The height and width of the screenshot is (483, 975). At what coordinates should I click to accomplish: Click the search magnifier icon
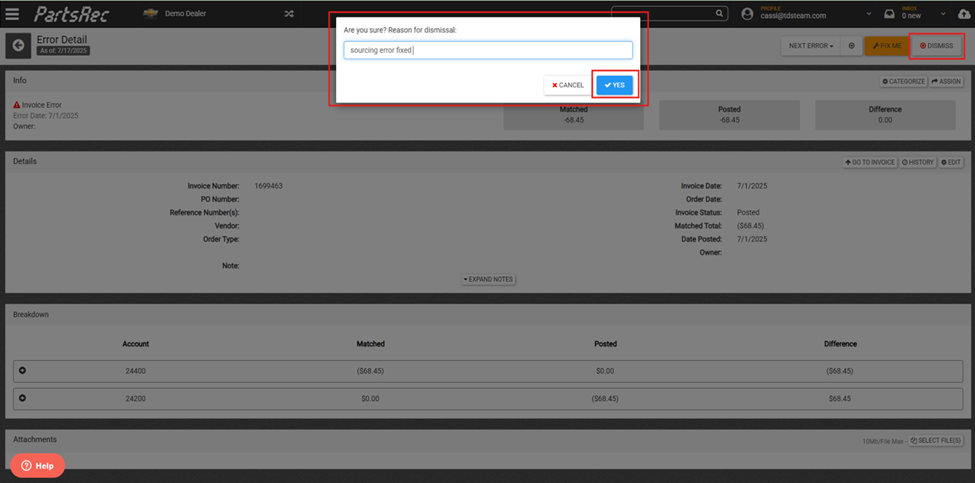pyautogui.click(x=719, y=13)
